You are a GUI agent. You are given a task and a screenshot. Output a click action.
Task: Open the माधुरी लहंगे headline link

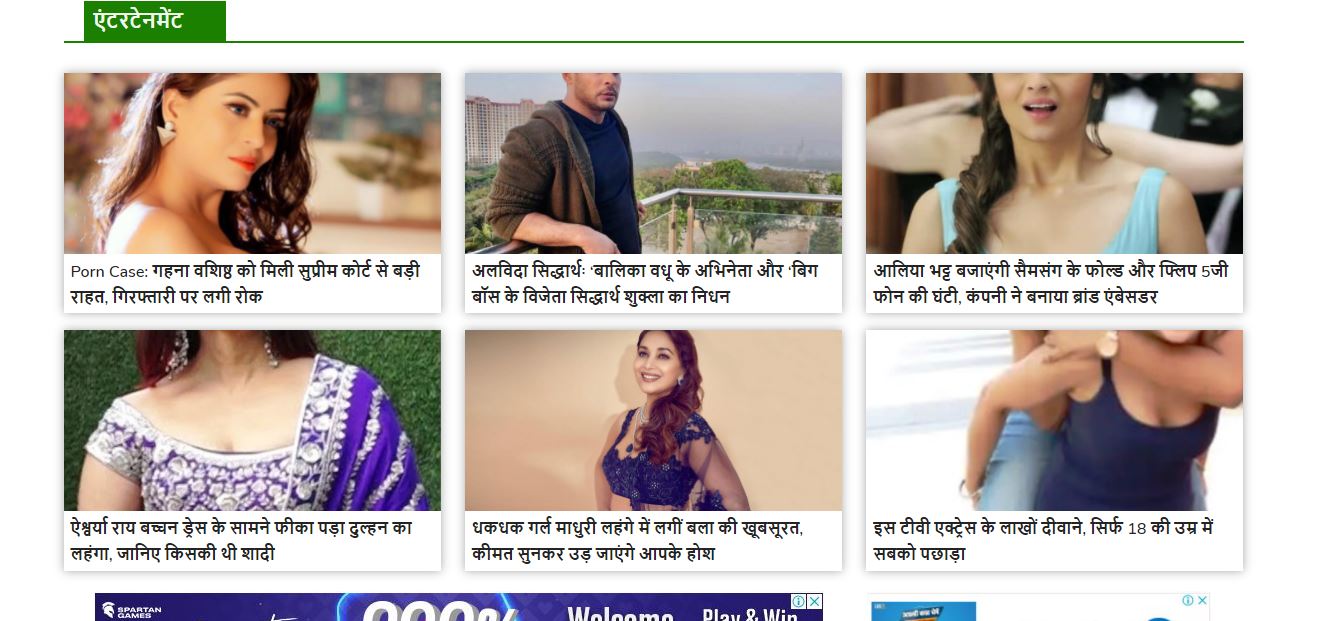click(x=637, y=540)
